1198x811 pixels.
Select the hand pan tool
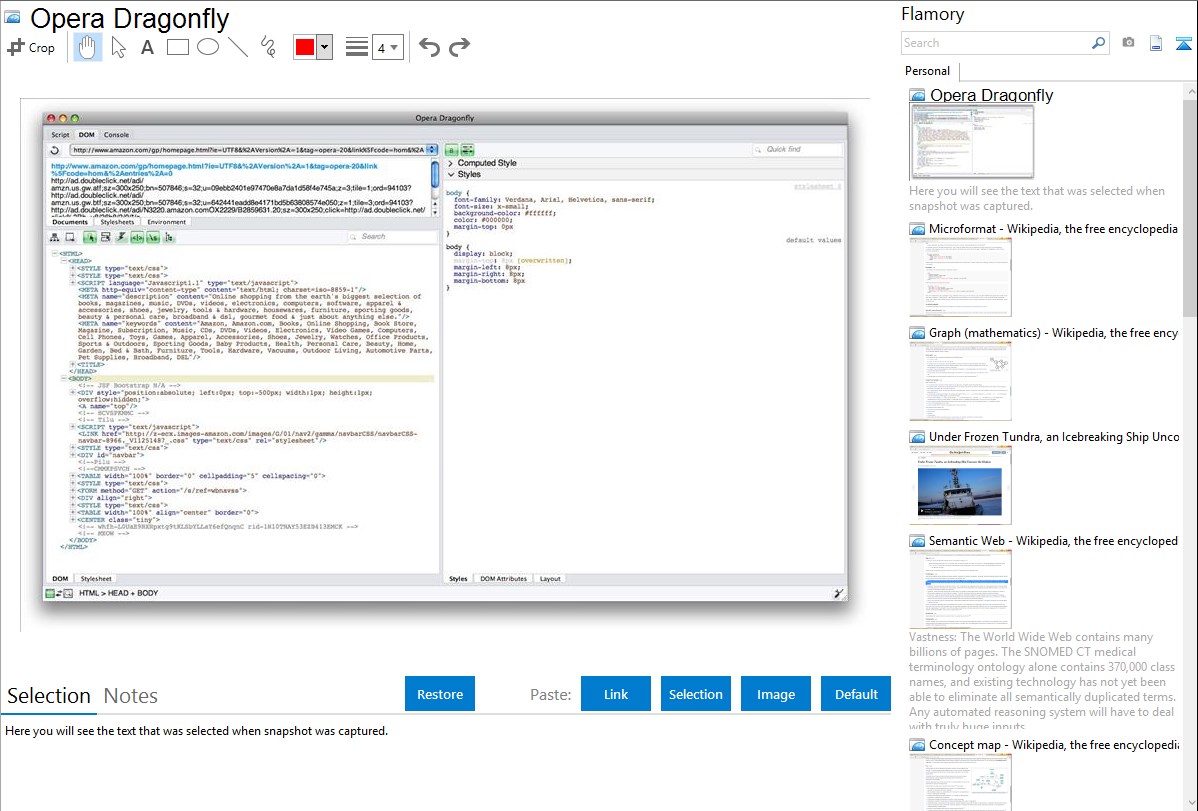click(87, 47)
